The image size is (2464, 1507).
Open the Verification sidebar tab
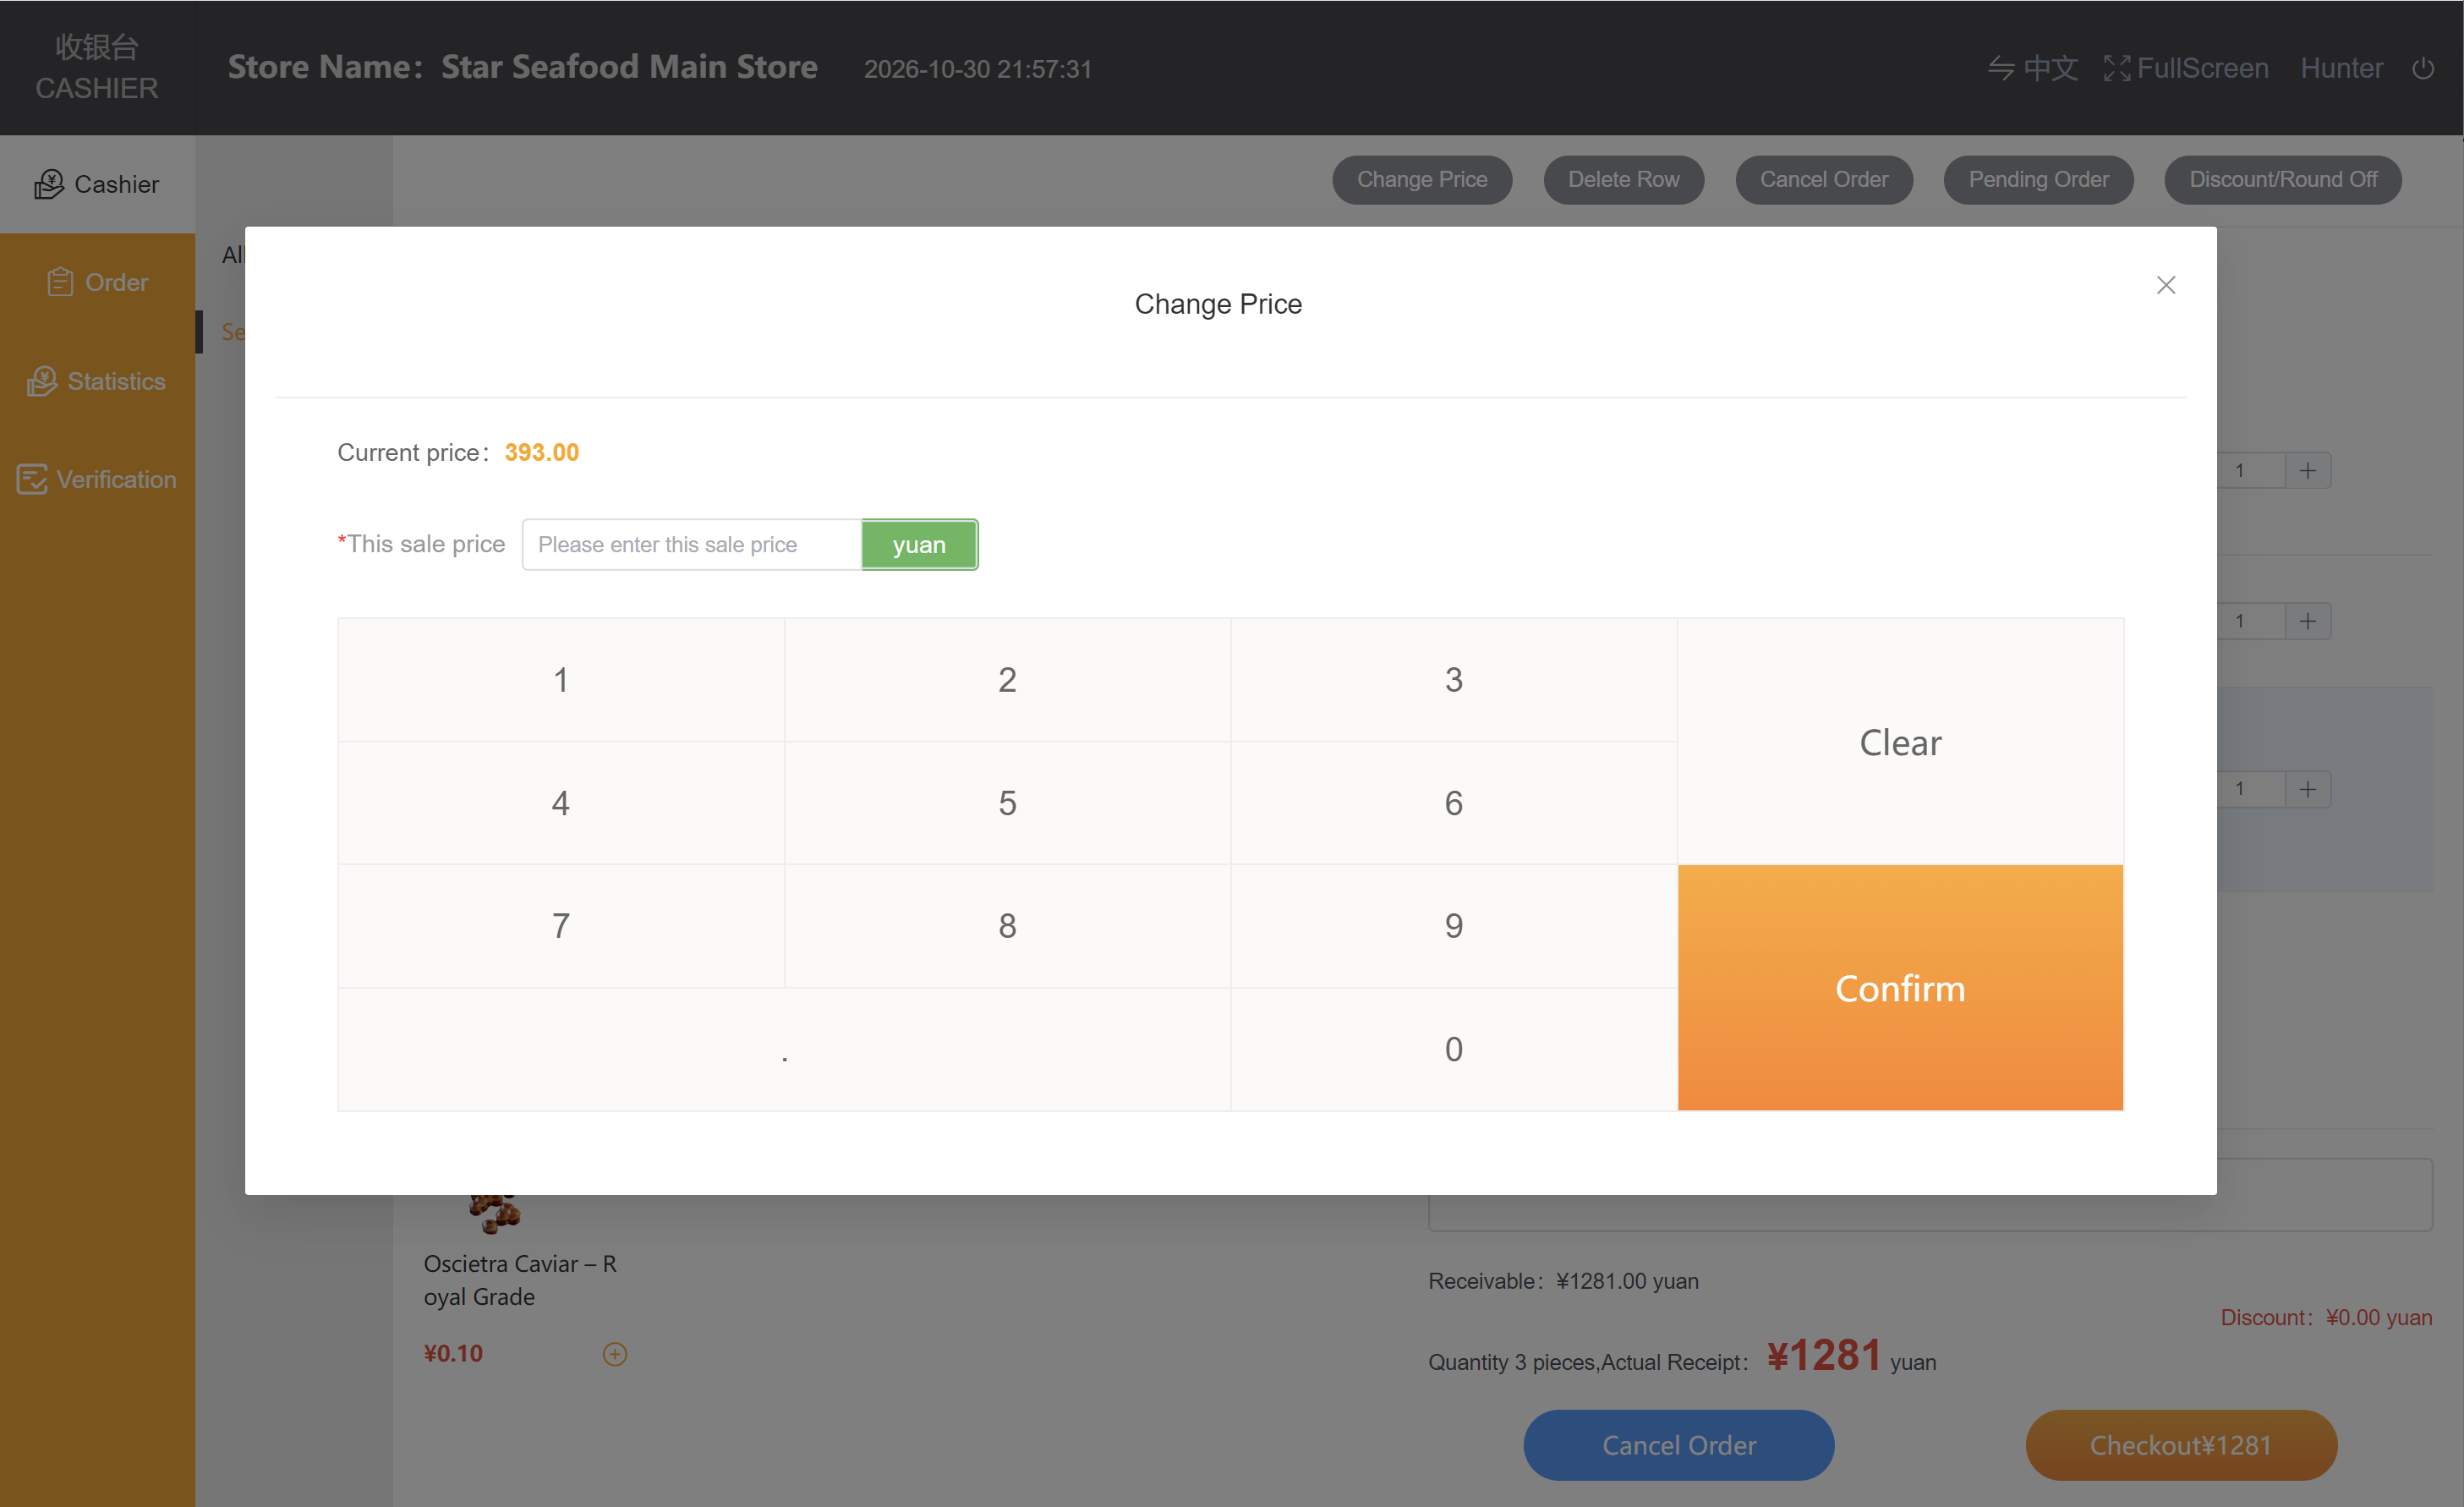(97, 479)
